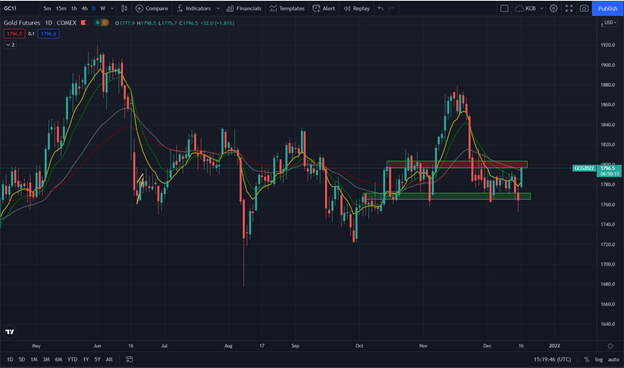Set date range to 5Y
624x368 pixels.
coord(98,359)
